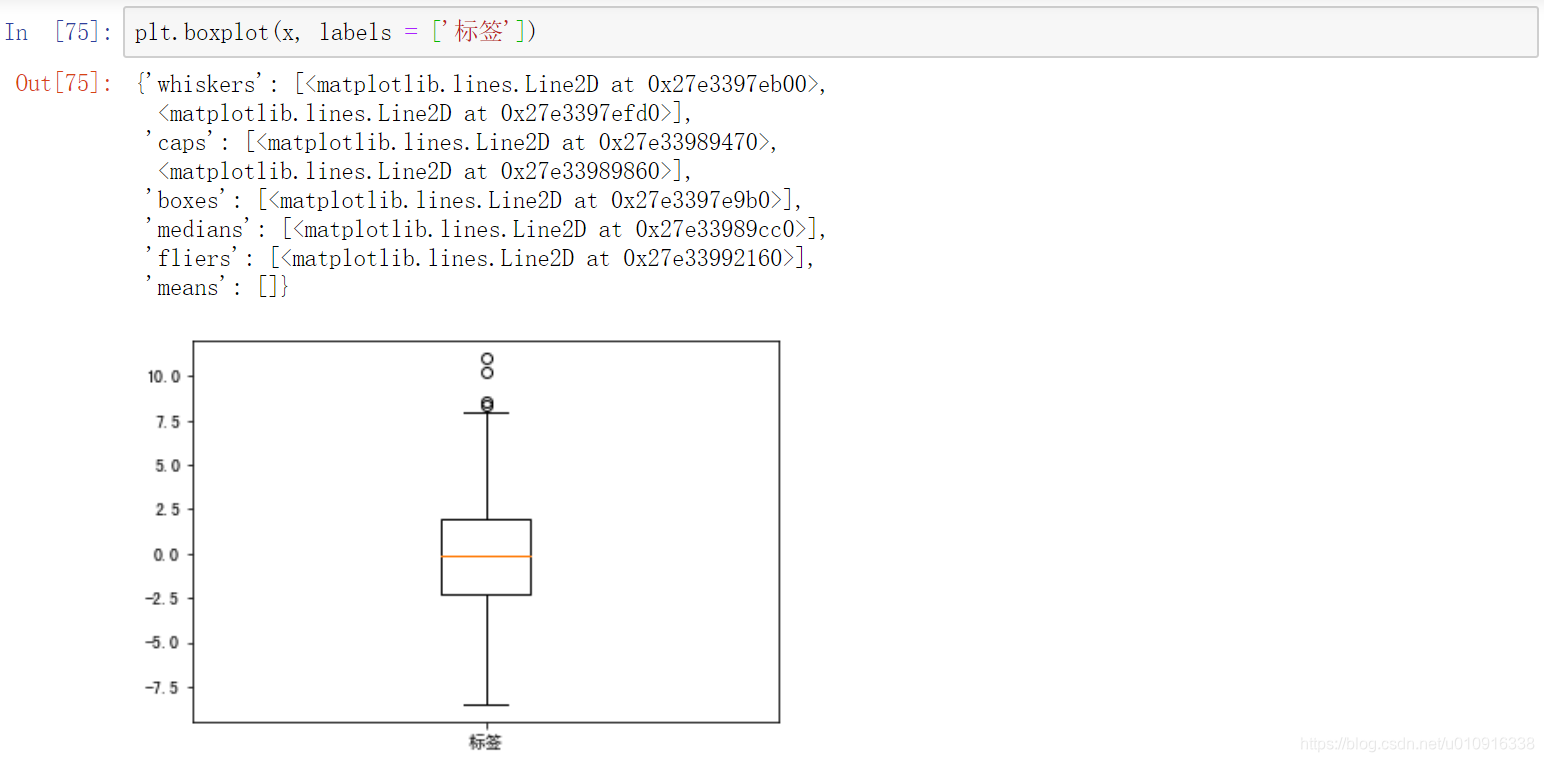Click the topmost outlier circle in plot
This screenshot has width=1544, height=762.
click(487, 359)
